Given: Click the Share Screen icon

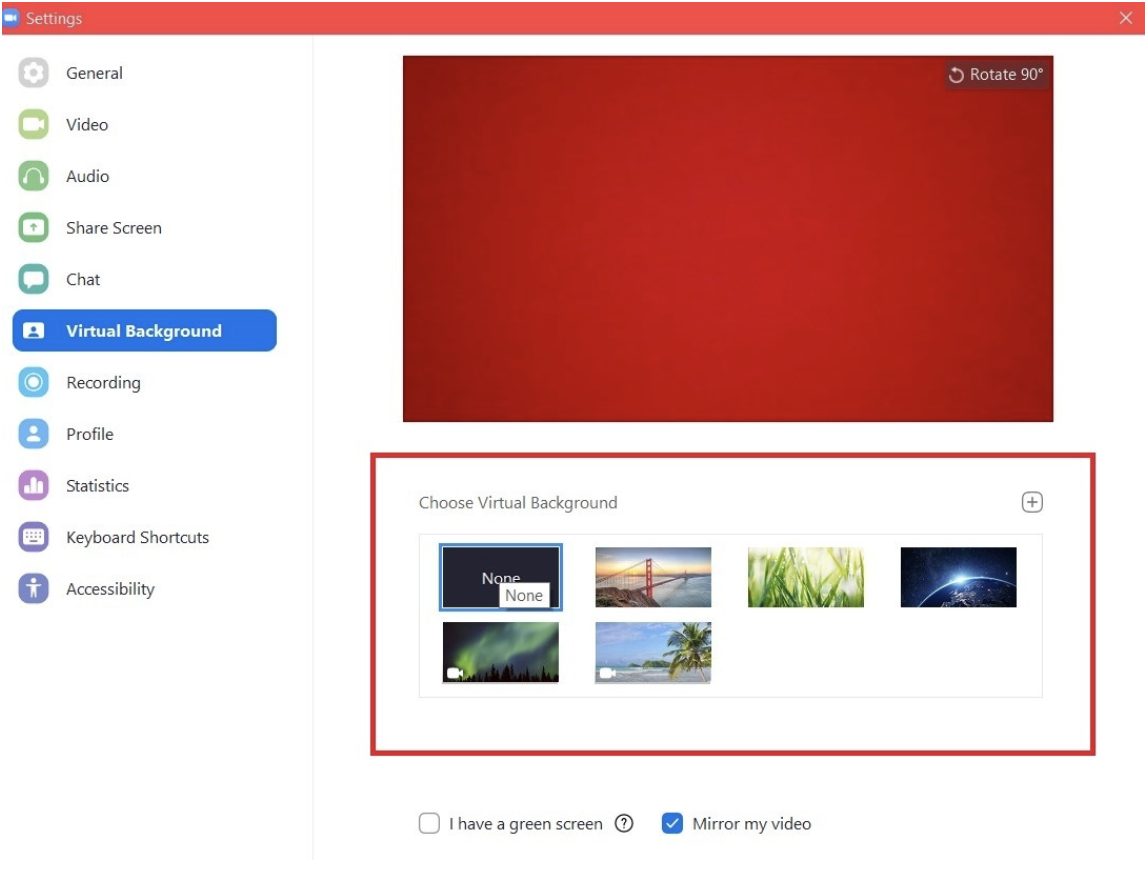Looking at the screenshot, I should tap(35, 227).
